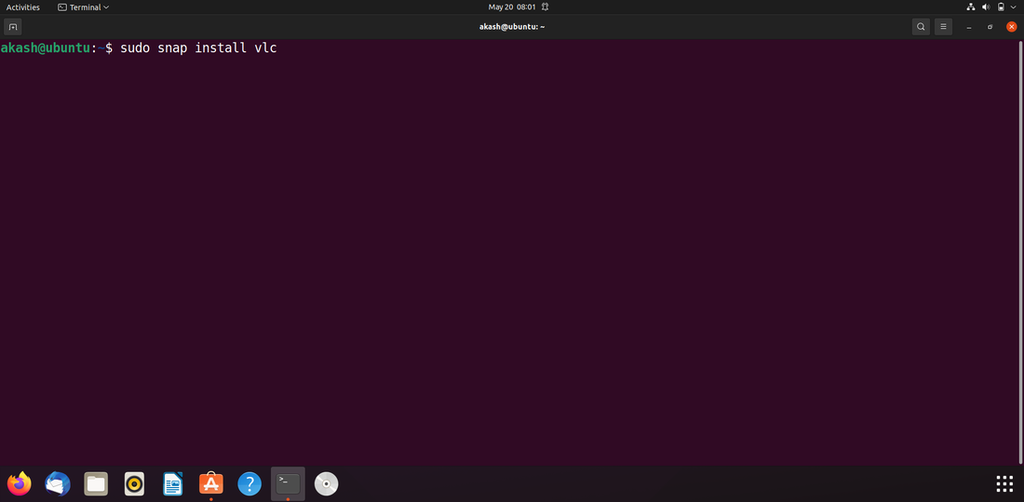The image size is (1024, 502).
Task: Open a new terminal tab
Action: 12,27
